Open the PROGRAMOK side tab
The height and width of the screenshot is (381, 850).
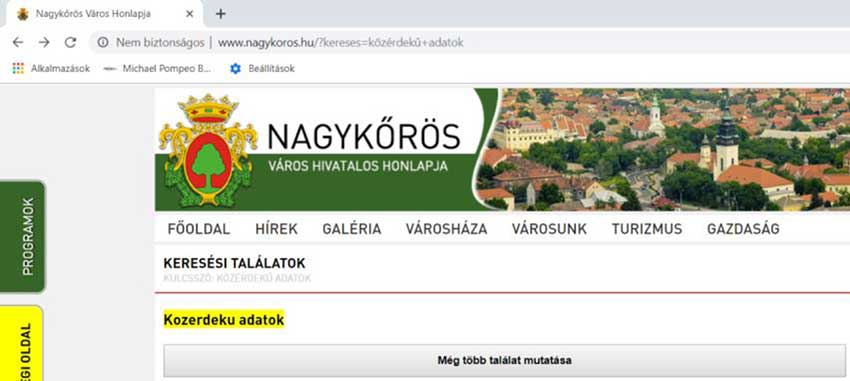click(x=23, y=236)
